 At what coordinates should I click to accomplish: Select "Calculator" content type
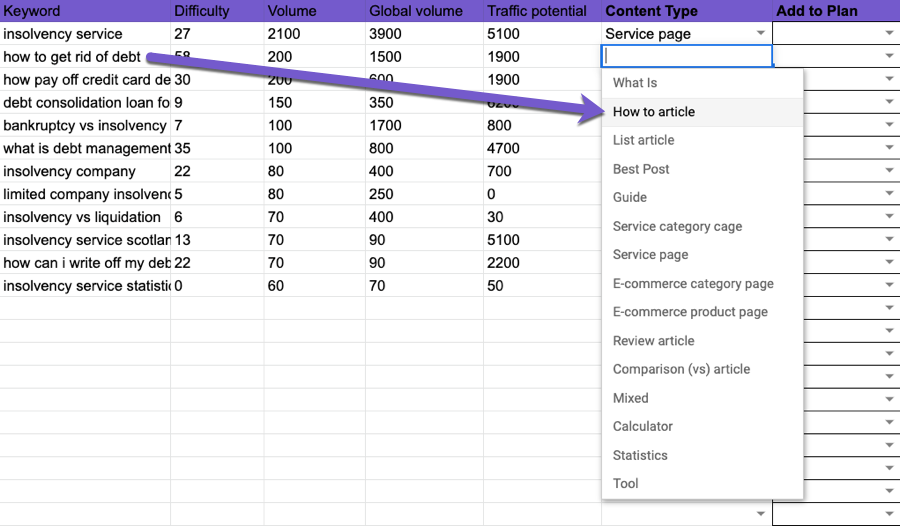[643, 426]
